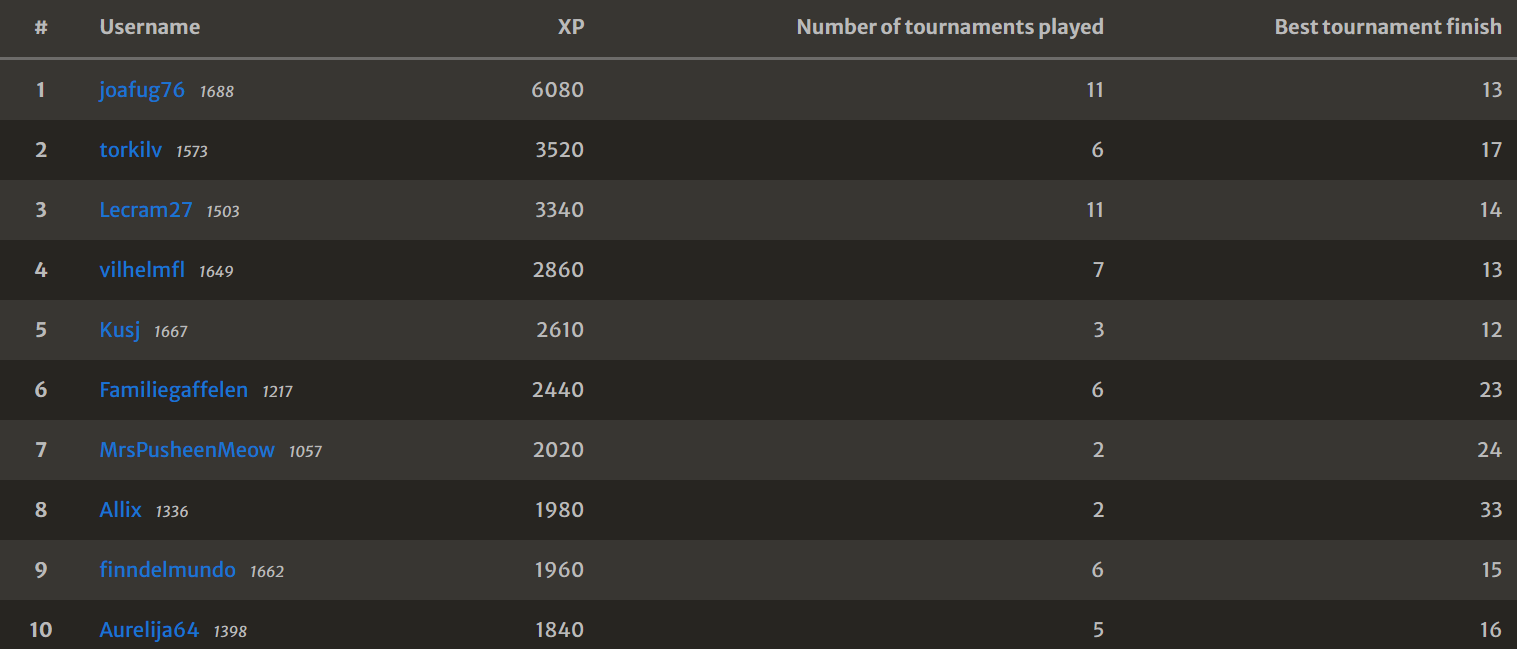1517x649 pixels.
Task: Sort by Best tournament finish header
Action: coord(1387,27)
